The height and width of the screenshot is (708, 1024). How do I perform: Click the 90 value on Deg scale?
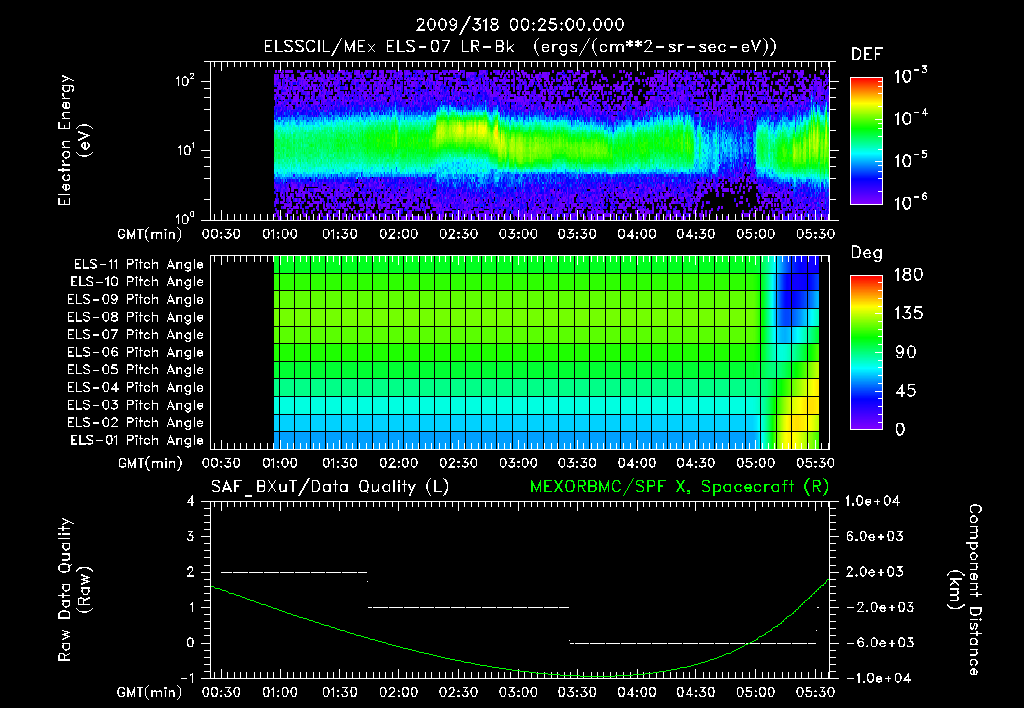(906, 352)
